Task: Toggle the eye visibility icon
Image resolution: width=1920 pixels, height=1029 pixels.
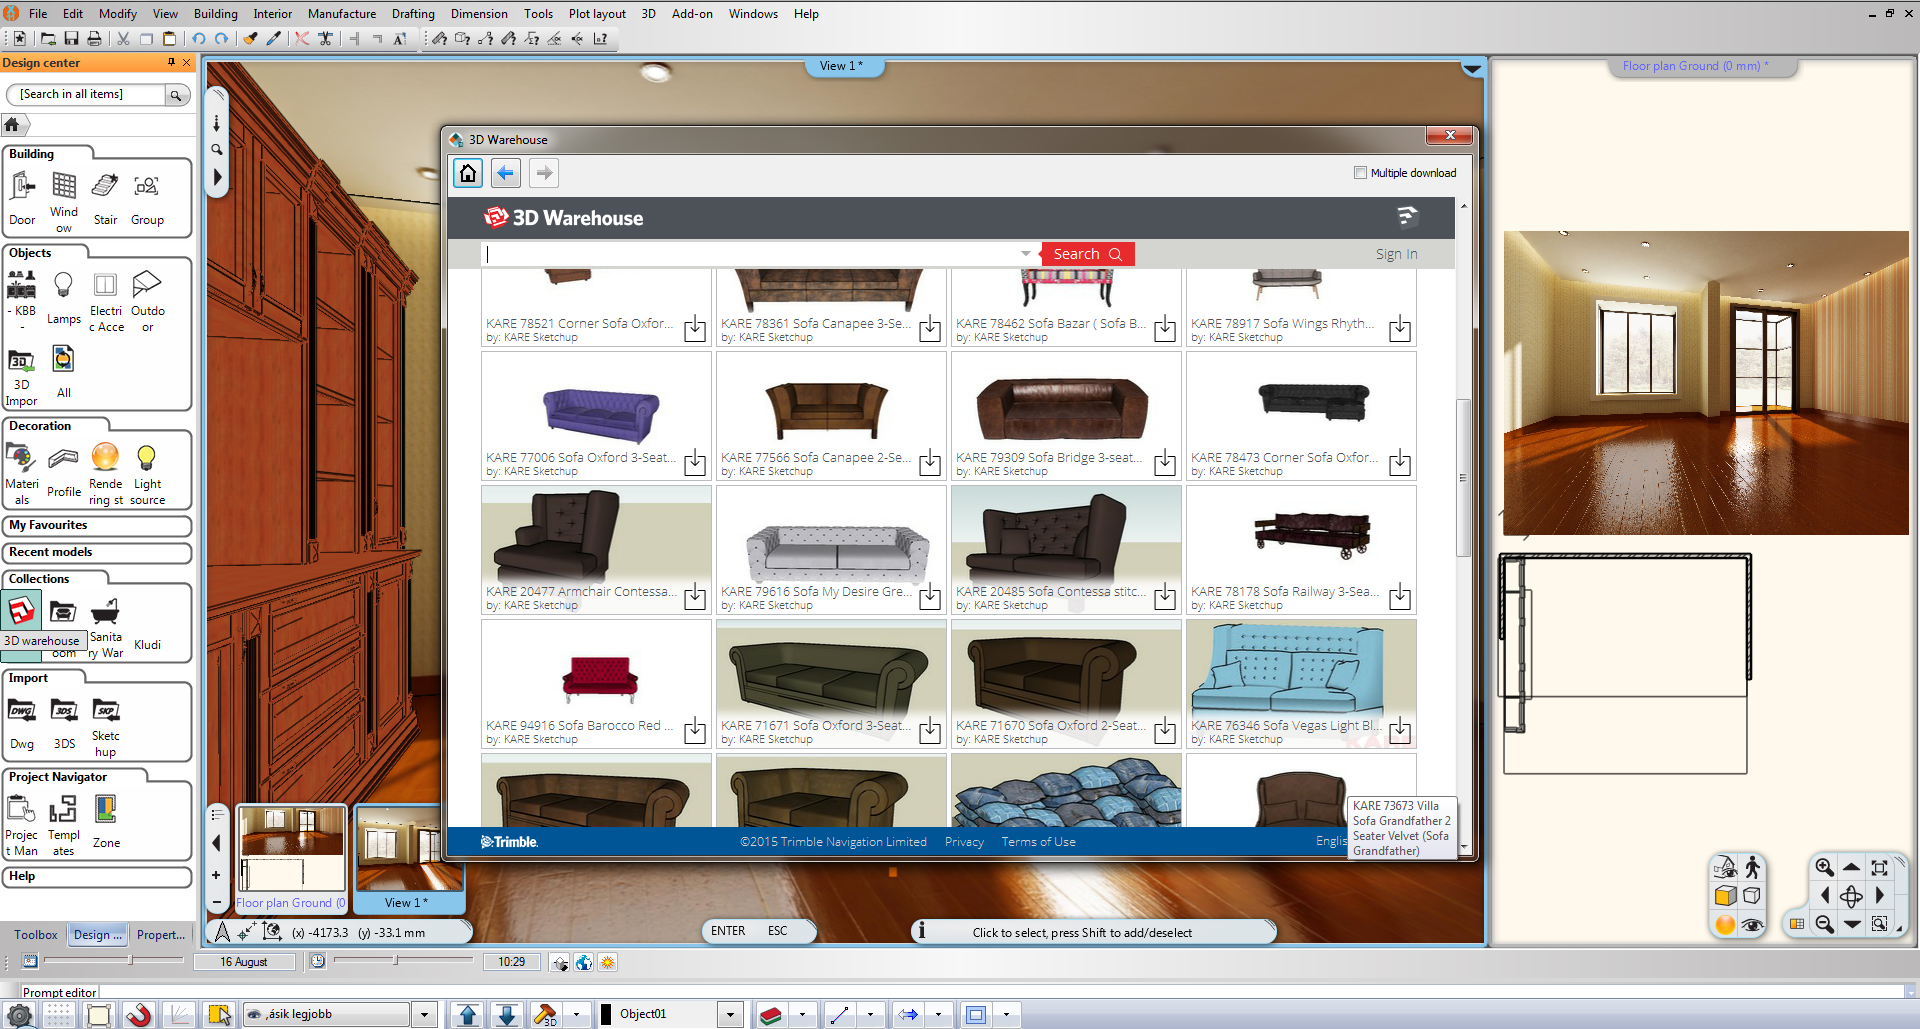Action: point(1752,925)
